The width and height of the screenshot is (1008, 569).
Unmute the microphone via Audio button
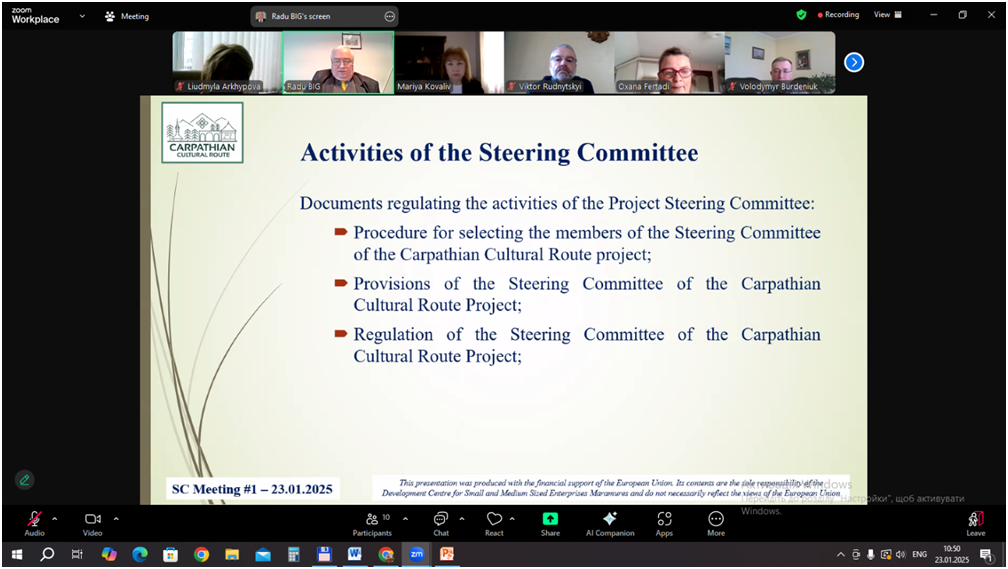click(34, 522)
